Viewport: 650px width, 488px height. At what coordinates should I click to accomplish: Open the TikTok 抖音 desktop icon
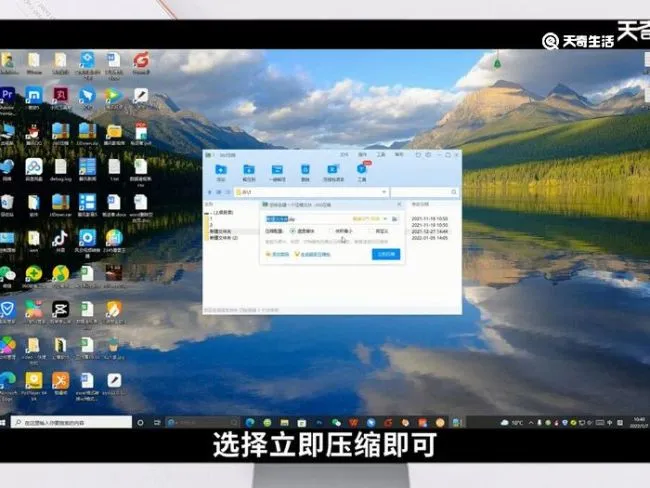tap(61, 241)
